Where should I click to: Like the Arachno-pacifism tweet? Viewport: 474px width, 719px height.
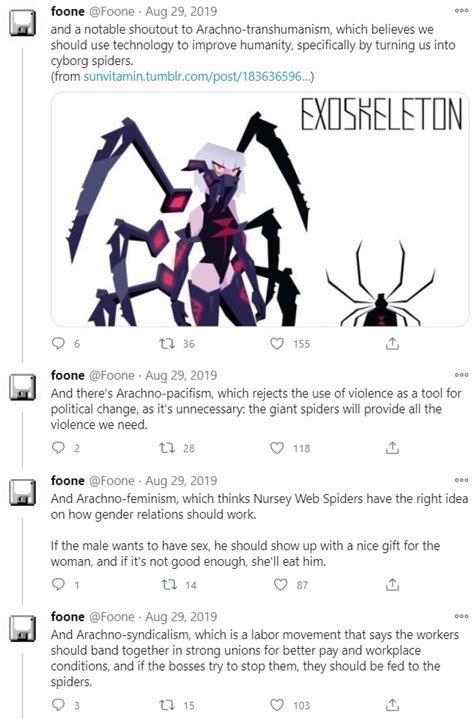277,448
